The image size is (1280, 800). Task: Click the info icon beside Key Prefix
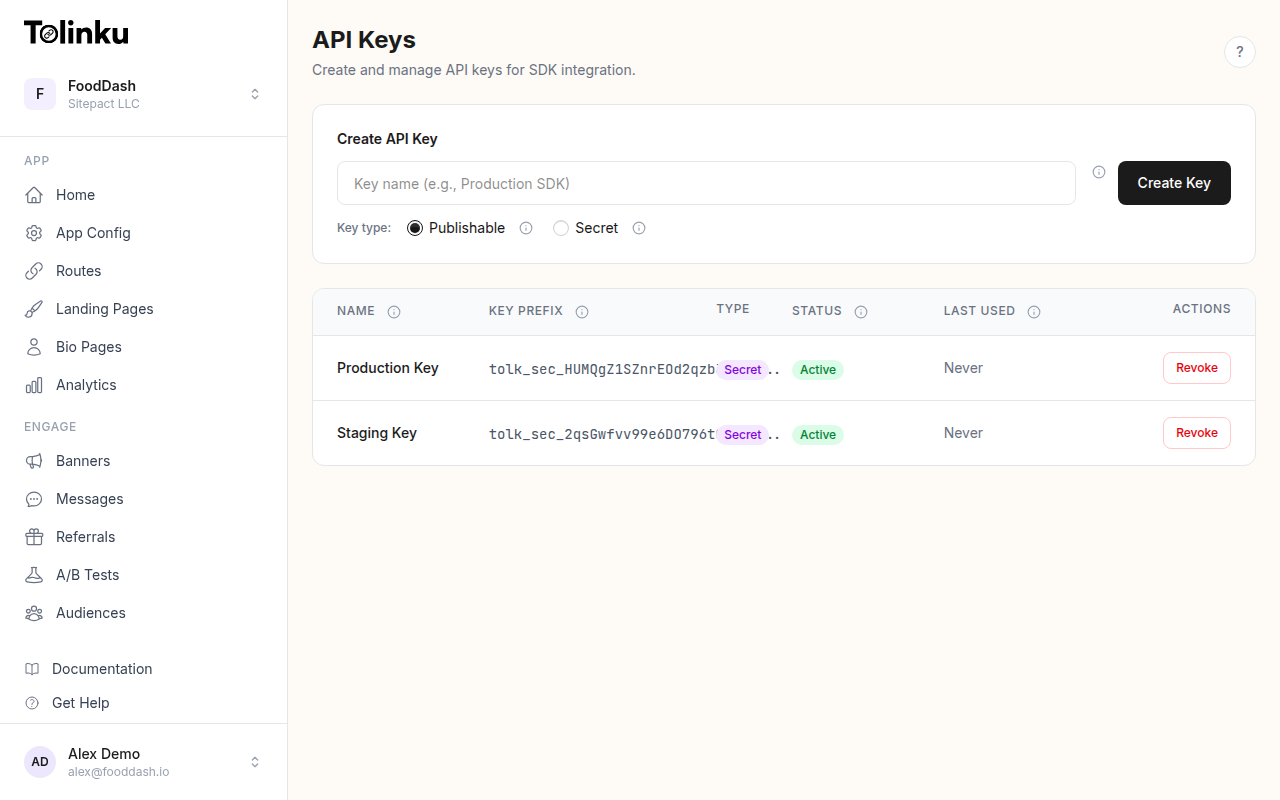pyautogui.click(x=582, y=311)
